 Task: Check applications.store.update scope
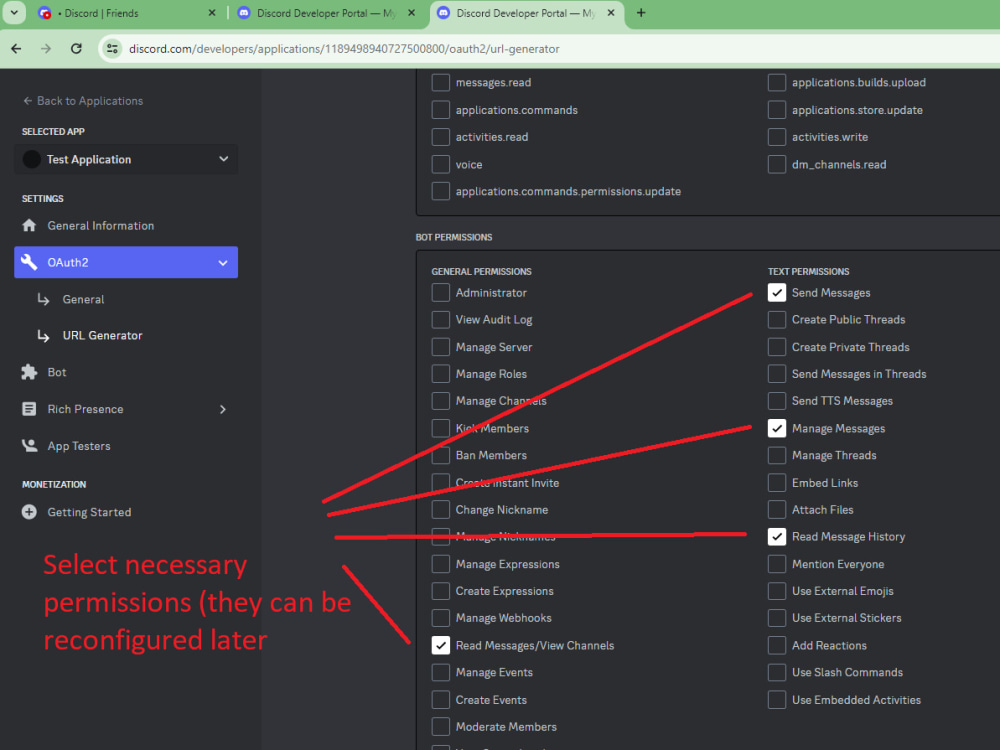777,110
